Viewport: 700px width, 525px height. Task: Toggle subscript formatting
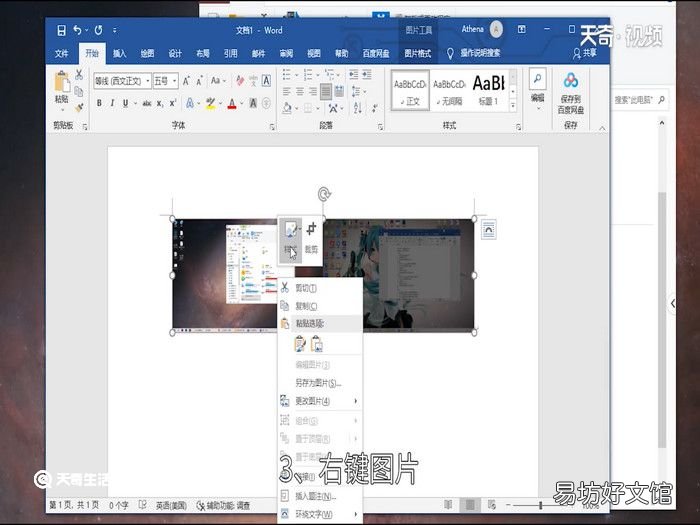tap(160, 104)
